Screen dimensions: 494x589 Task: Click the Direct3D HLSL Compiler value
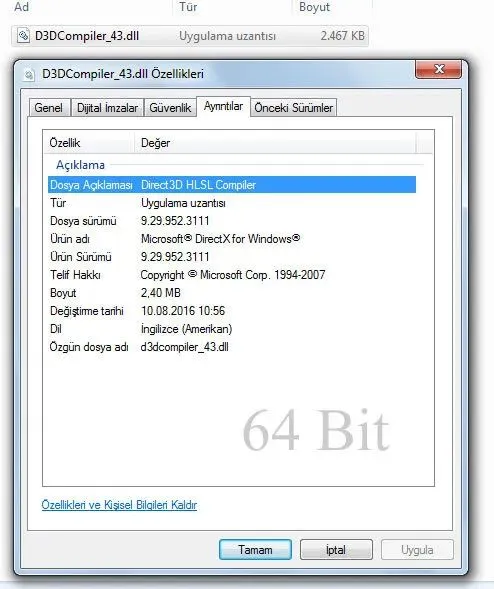(198, 185)
